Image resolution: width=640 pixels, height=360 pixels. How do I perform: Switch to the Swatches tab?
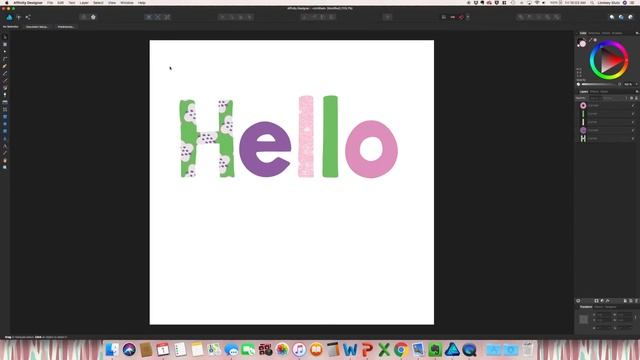[x=594, y=33]
